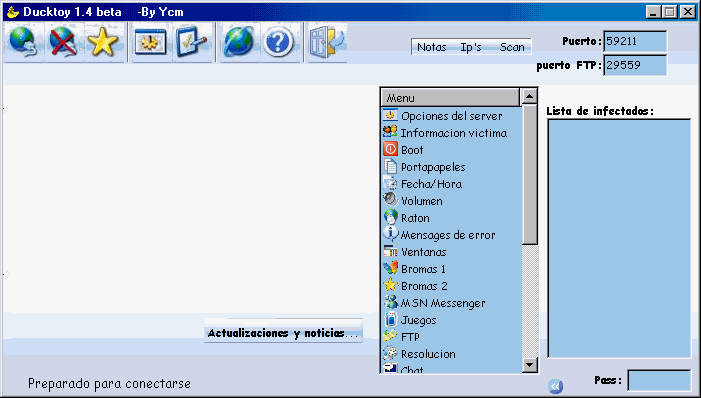Click the window icon beside Ventanas

390,251
